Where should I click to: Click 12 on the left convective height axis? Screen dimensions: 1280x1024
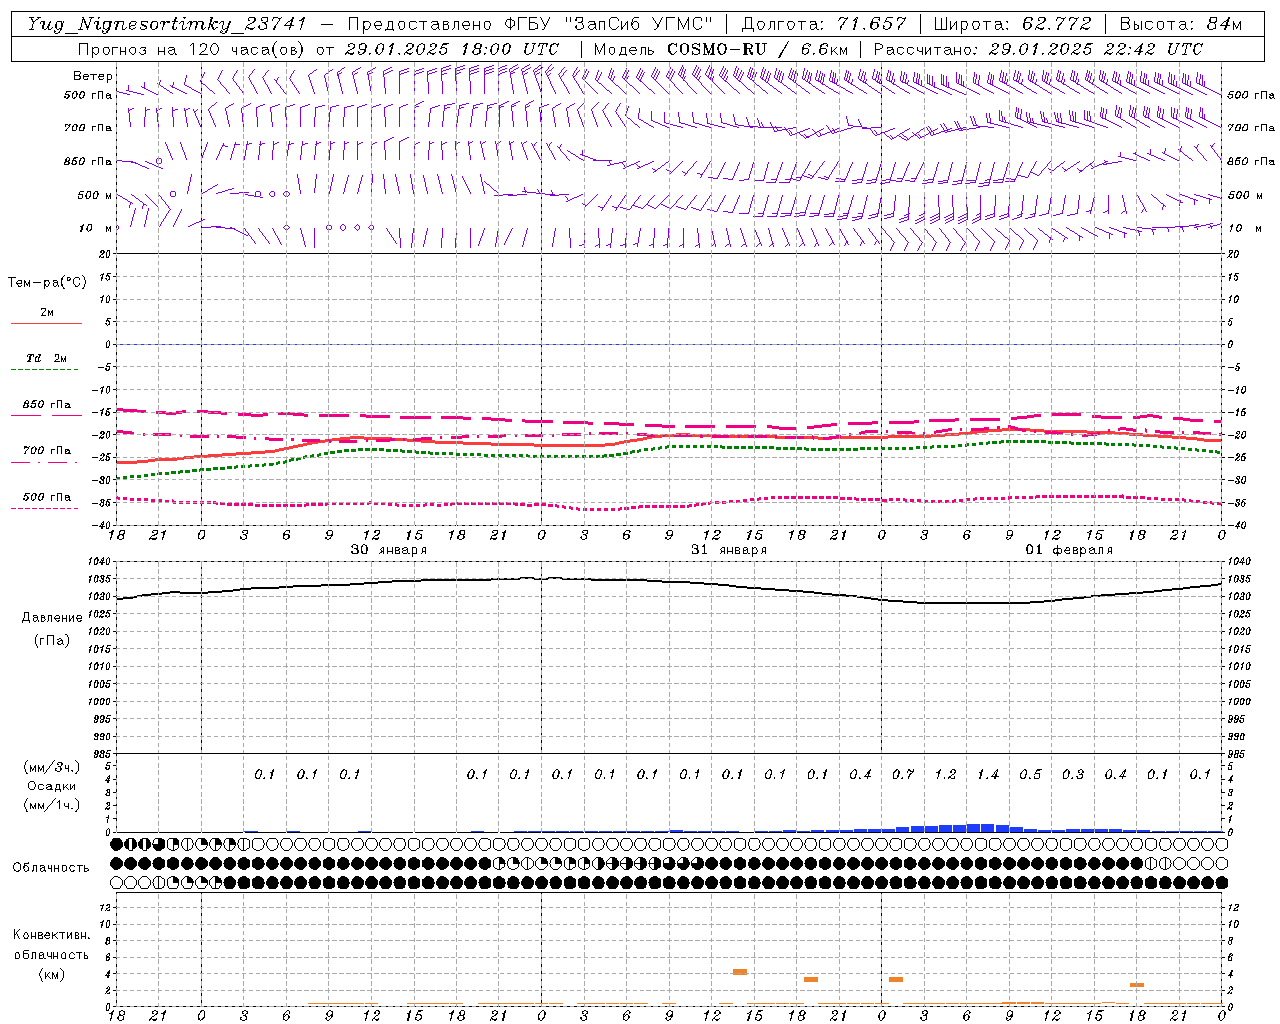(x=106, y=908)
